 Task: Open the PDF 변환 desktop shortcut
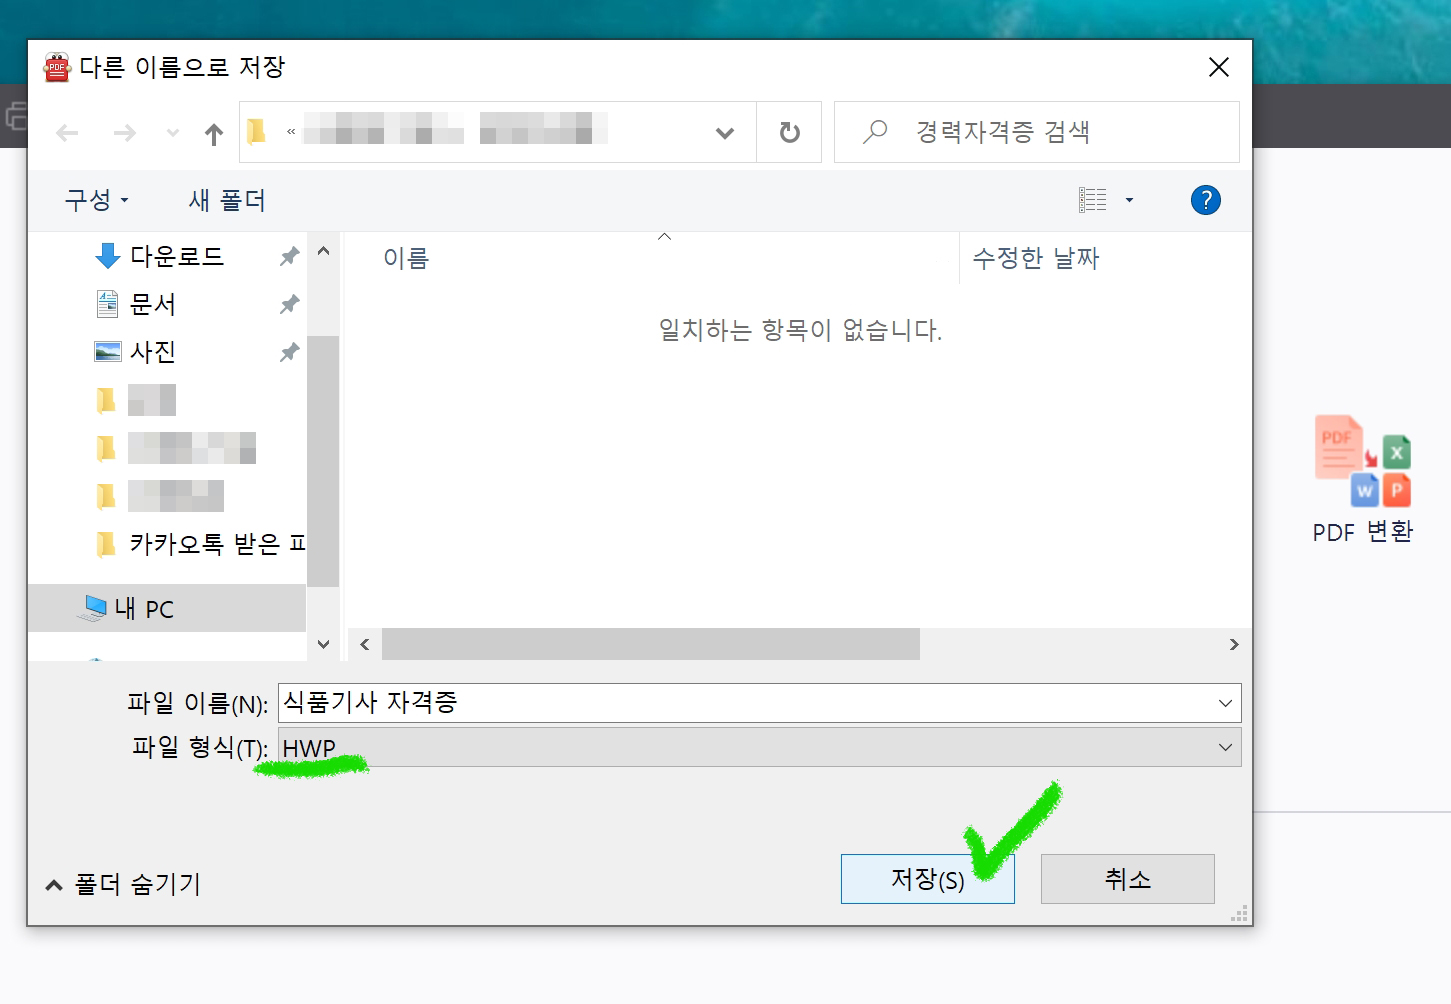click(1361, 470)
